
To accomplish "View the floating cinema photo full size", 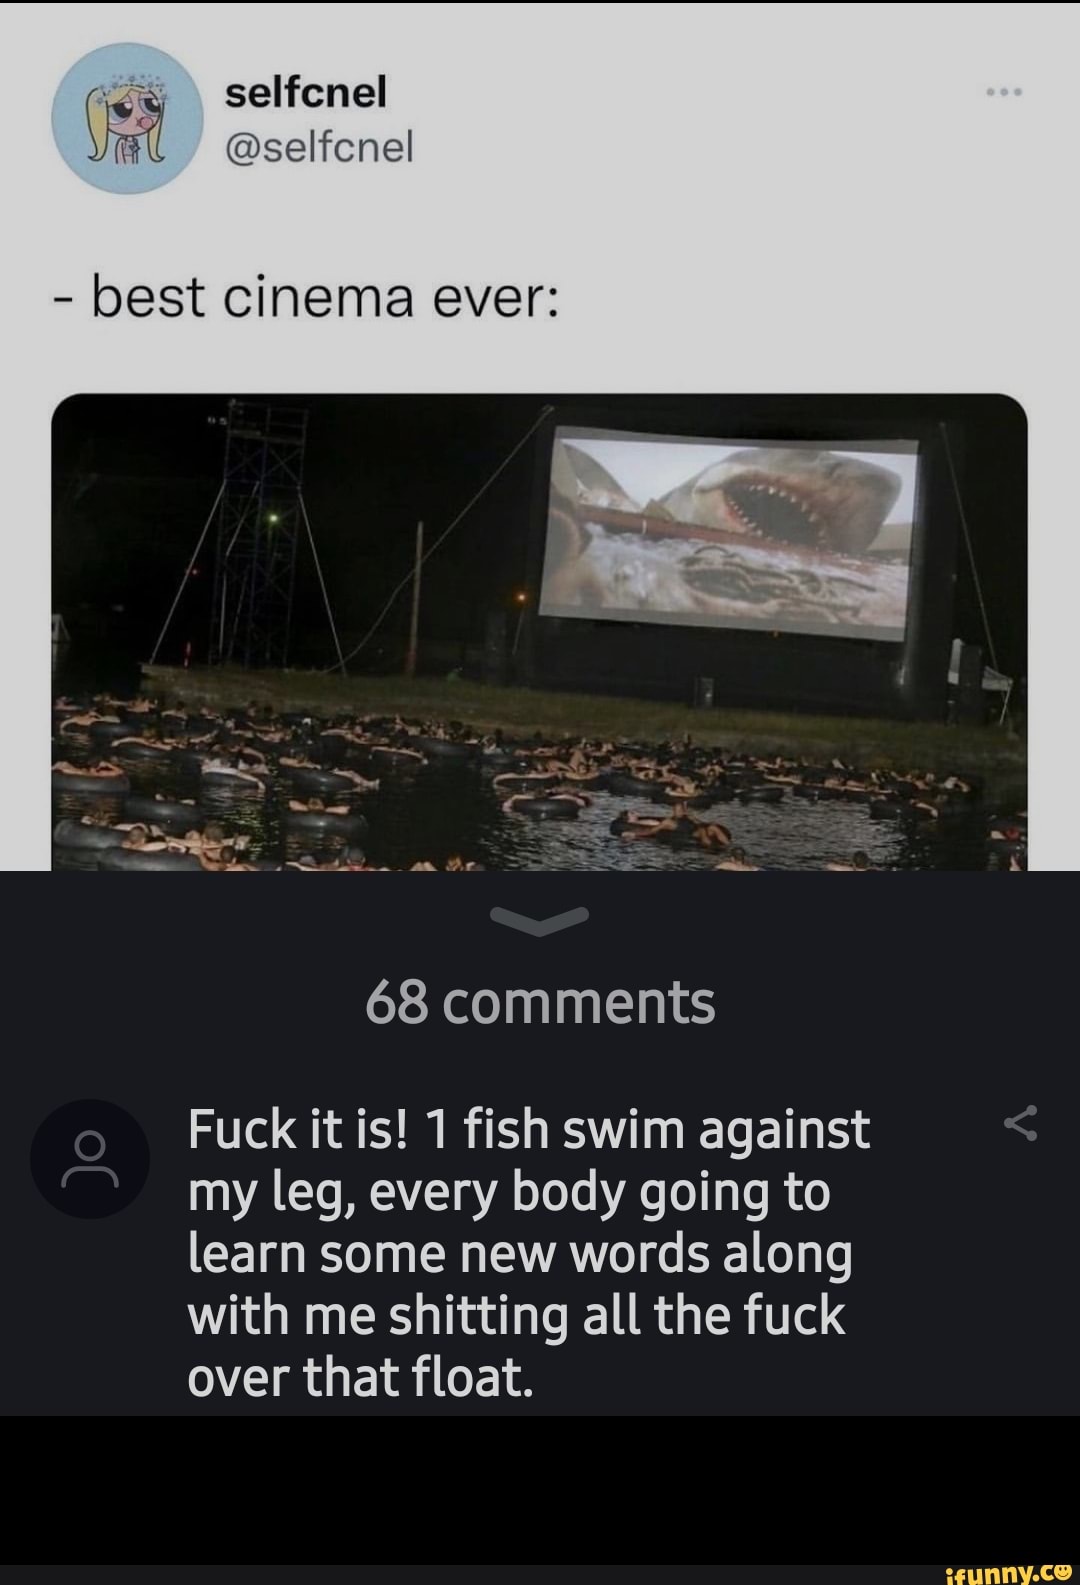I will [x=539, y=632].
